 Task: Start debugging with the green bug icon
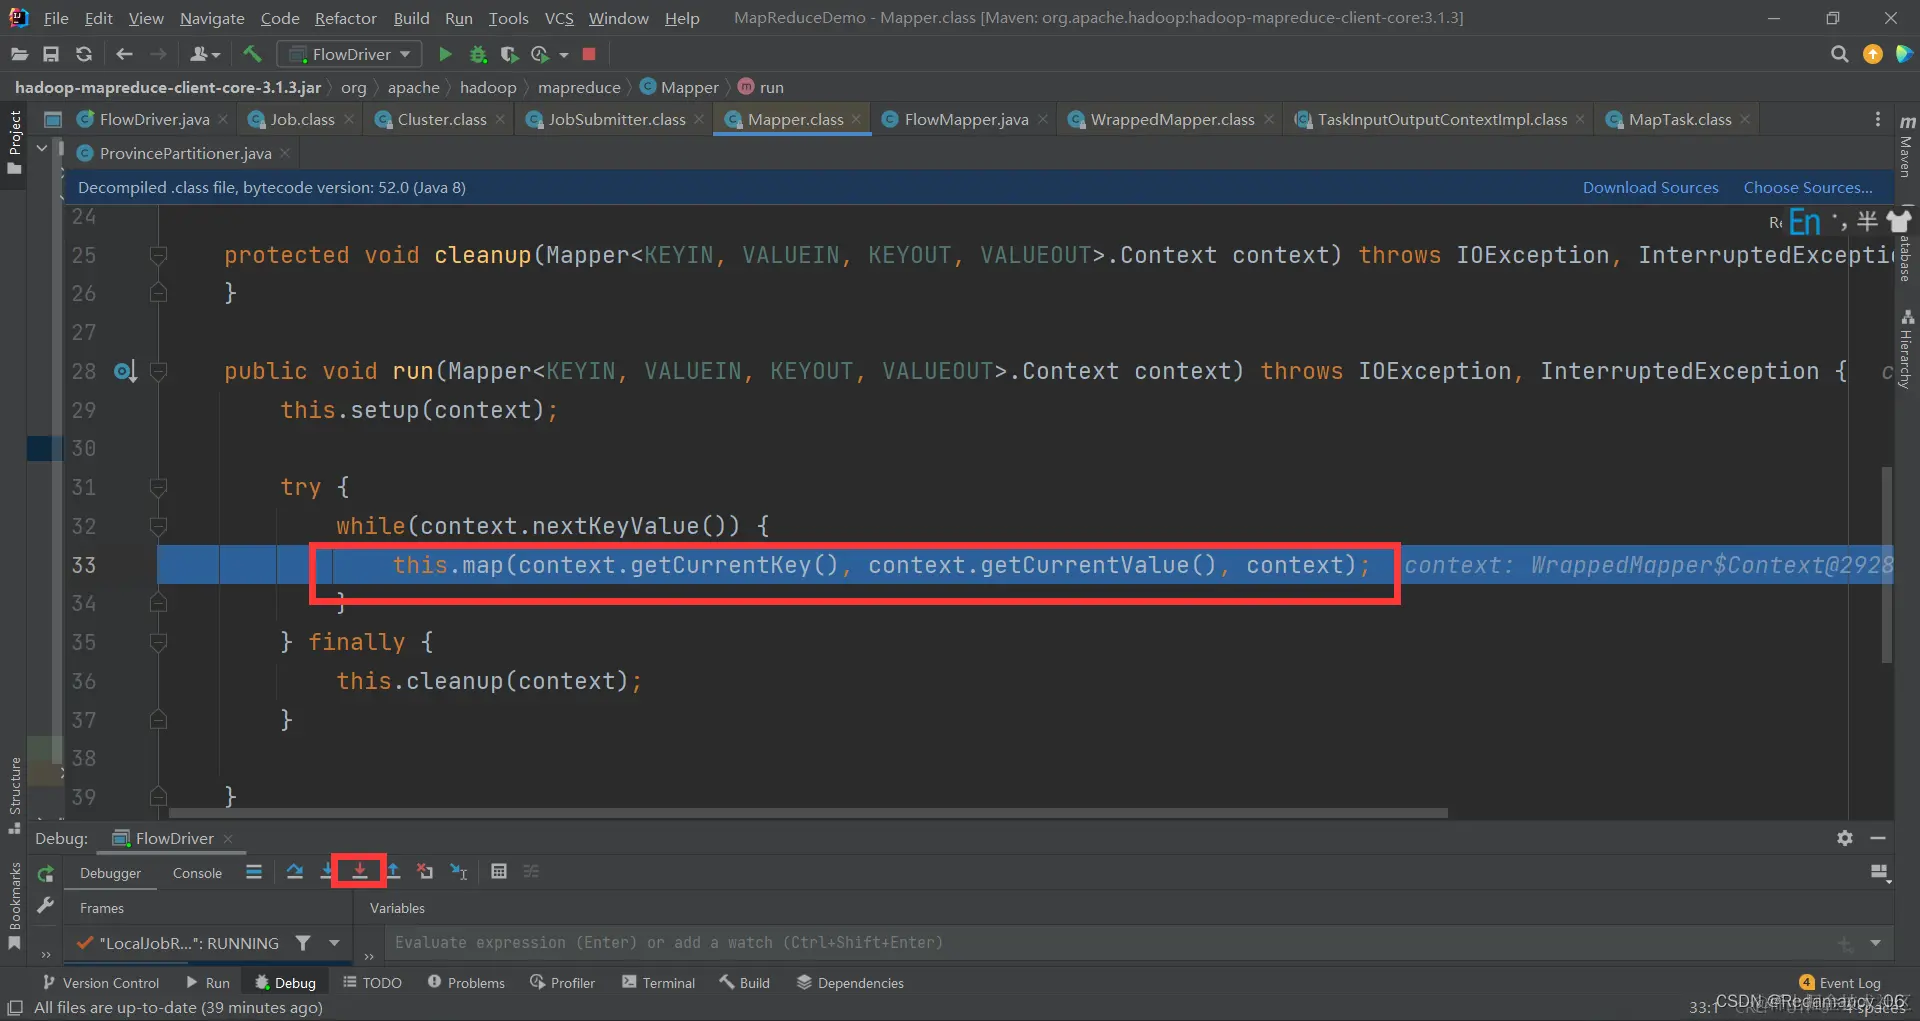point(478,54)
